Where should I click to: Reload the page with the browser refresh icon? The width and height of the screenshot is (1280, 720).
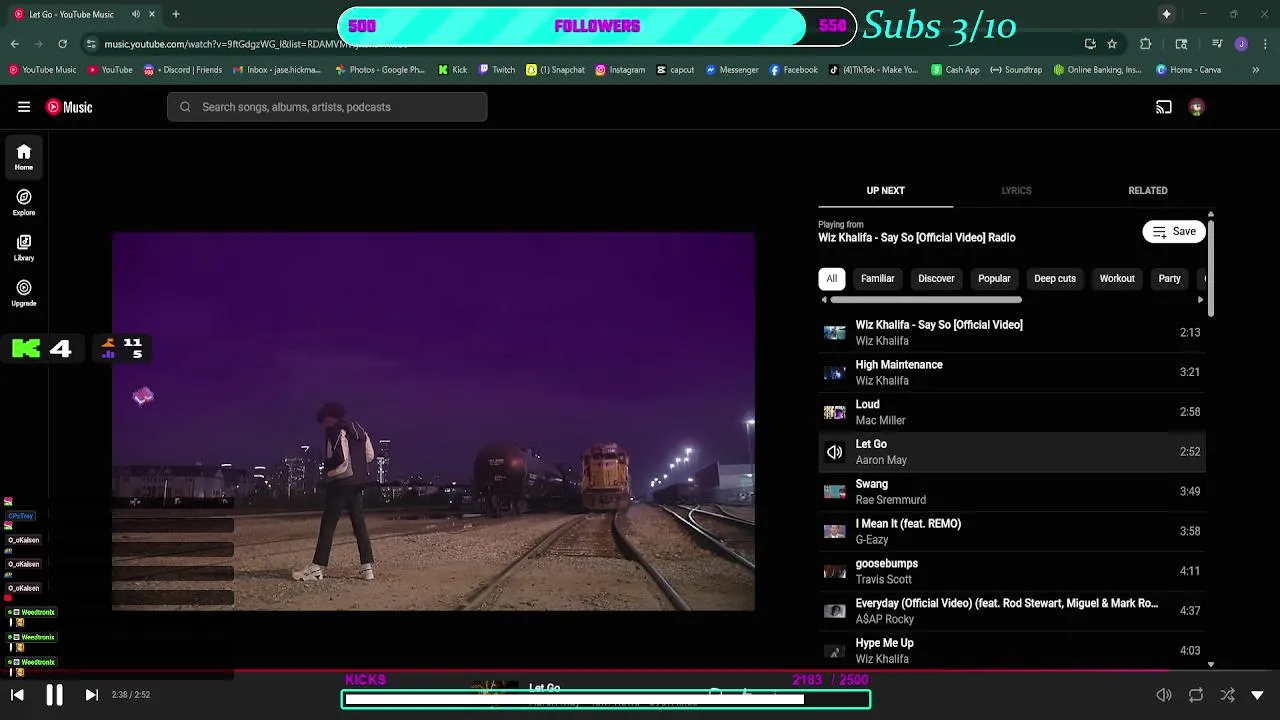62,44
